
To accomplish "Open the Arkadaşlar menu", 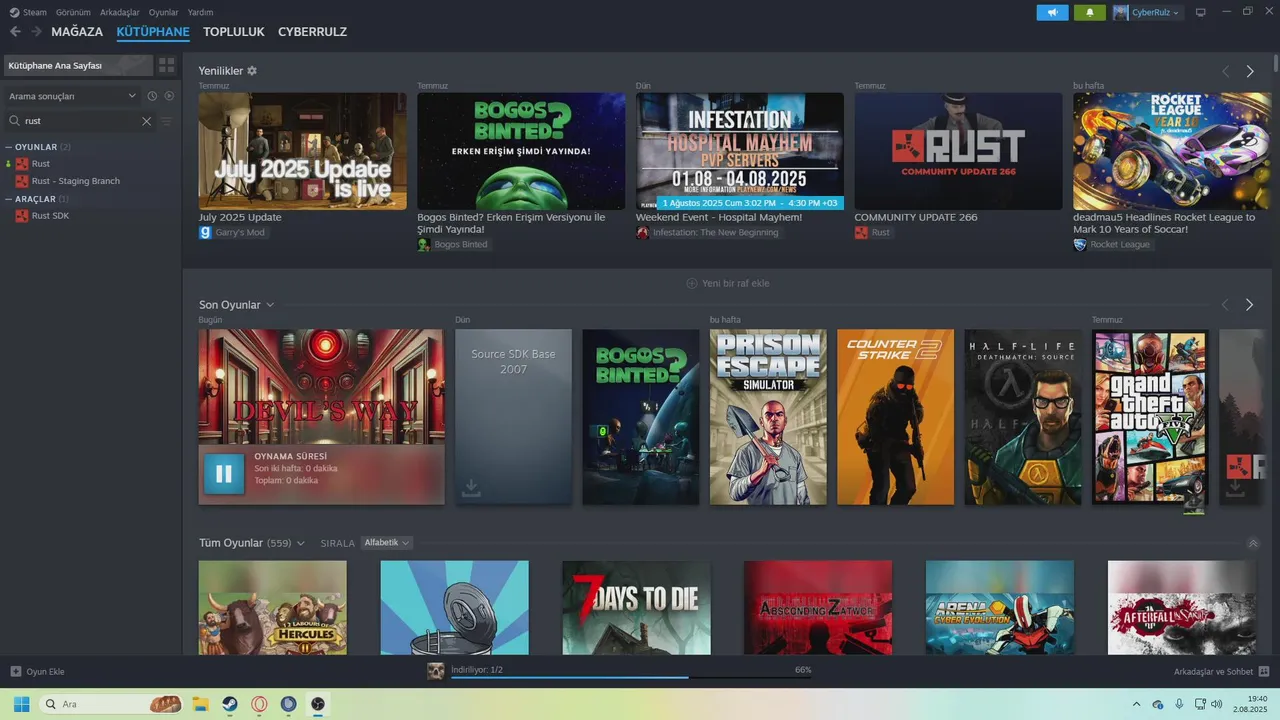I will tap(120, 12).
